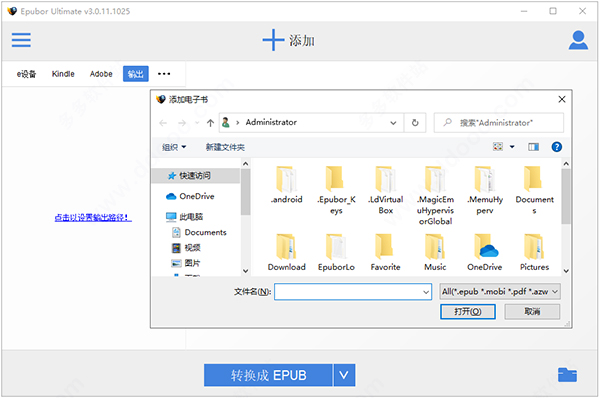Select the .Epubor_Keys folder

[336, 190]
